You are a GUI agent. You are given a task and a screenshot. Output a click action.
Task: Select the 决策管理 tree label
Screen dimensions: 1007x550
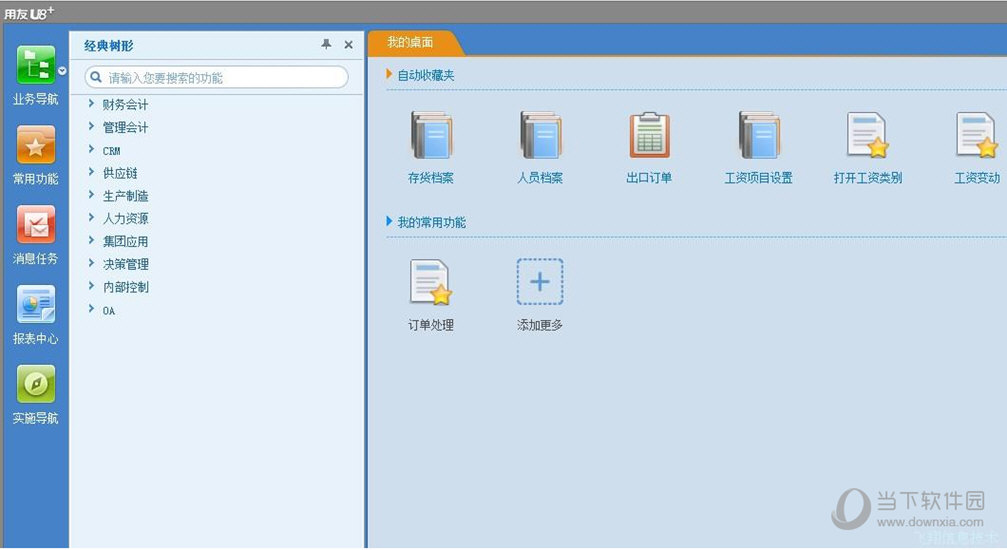tap(125, 264)
